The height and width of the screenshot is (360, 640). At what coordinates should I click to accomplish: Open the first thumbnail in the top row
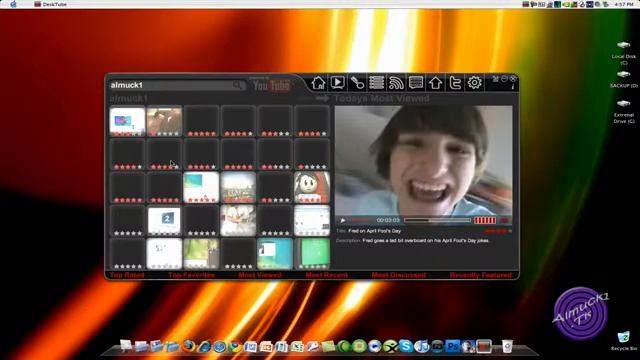pos(127,121)
